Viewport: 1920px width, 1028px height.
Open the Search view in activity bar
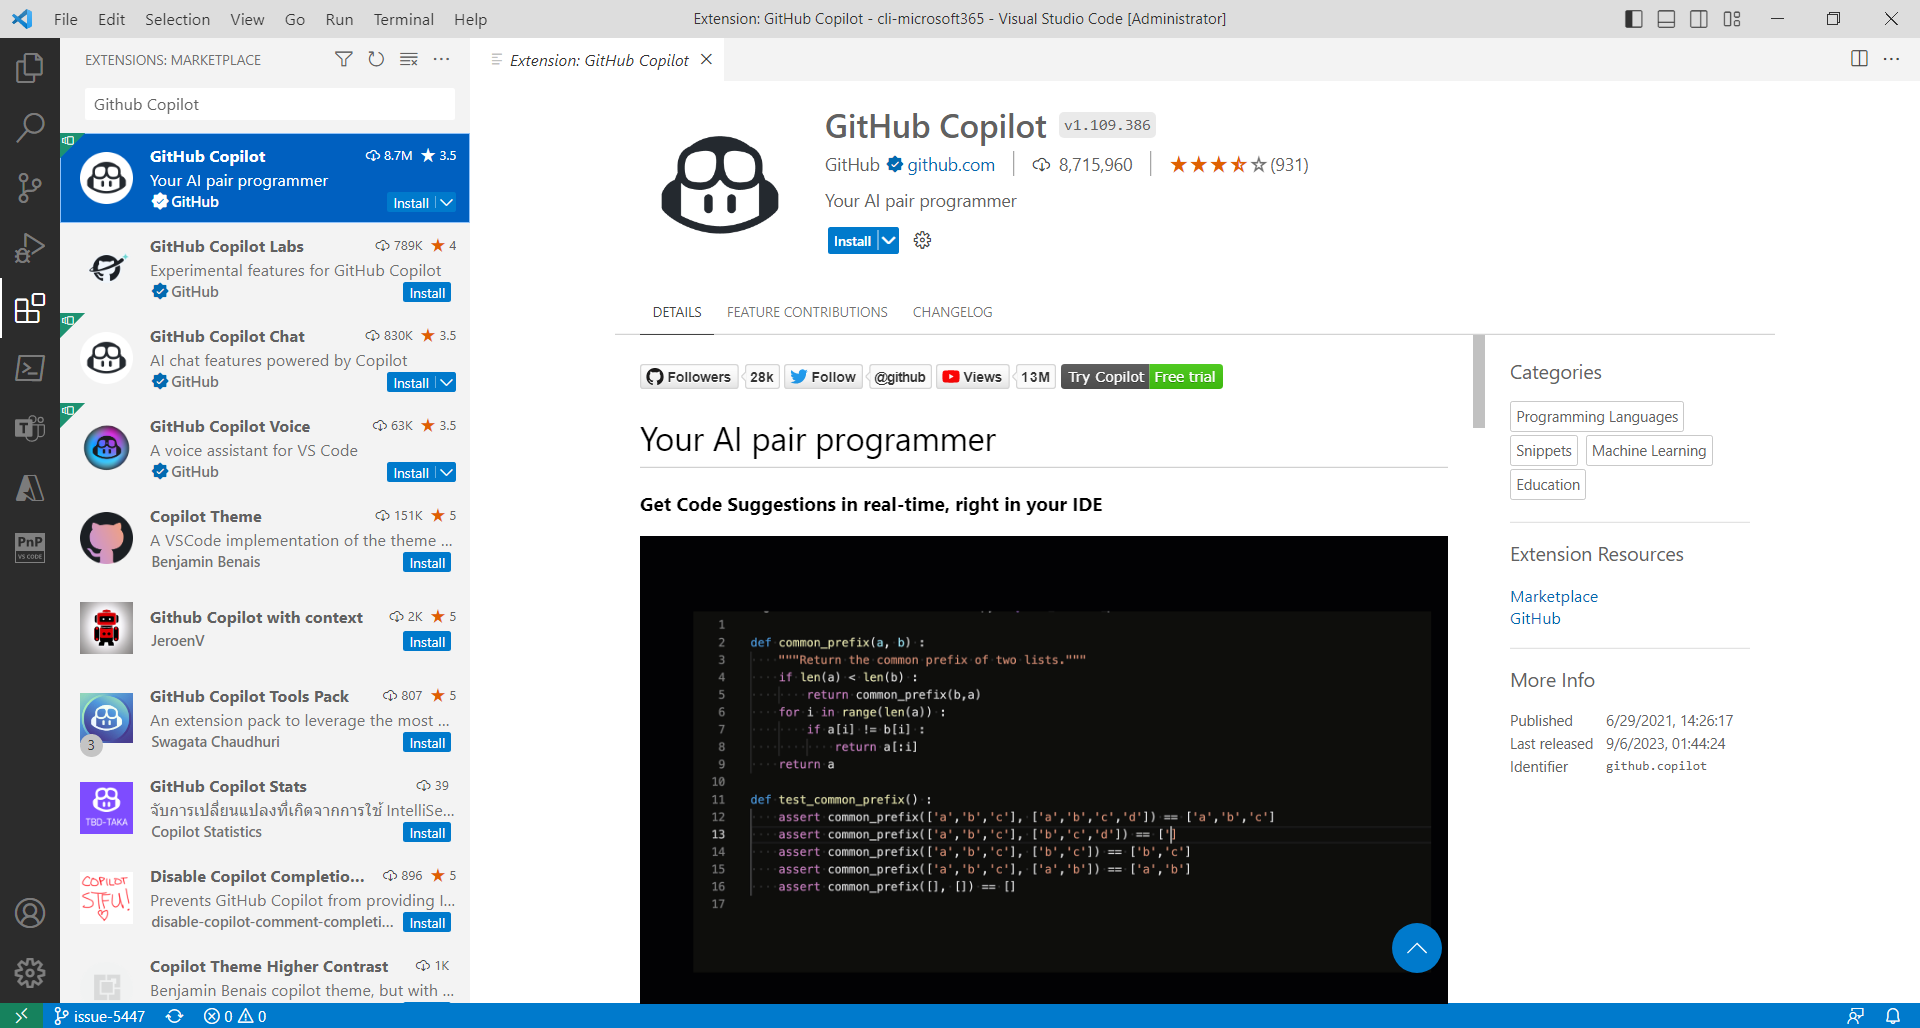click(30, 127)
